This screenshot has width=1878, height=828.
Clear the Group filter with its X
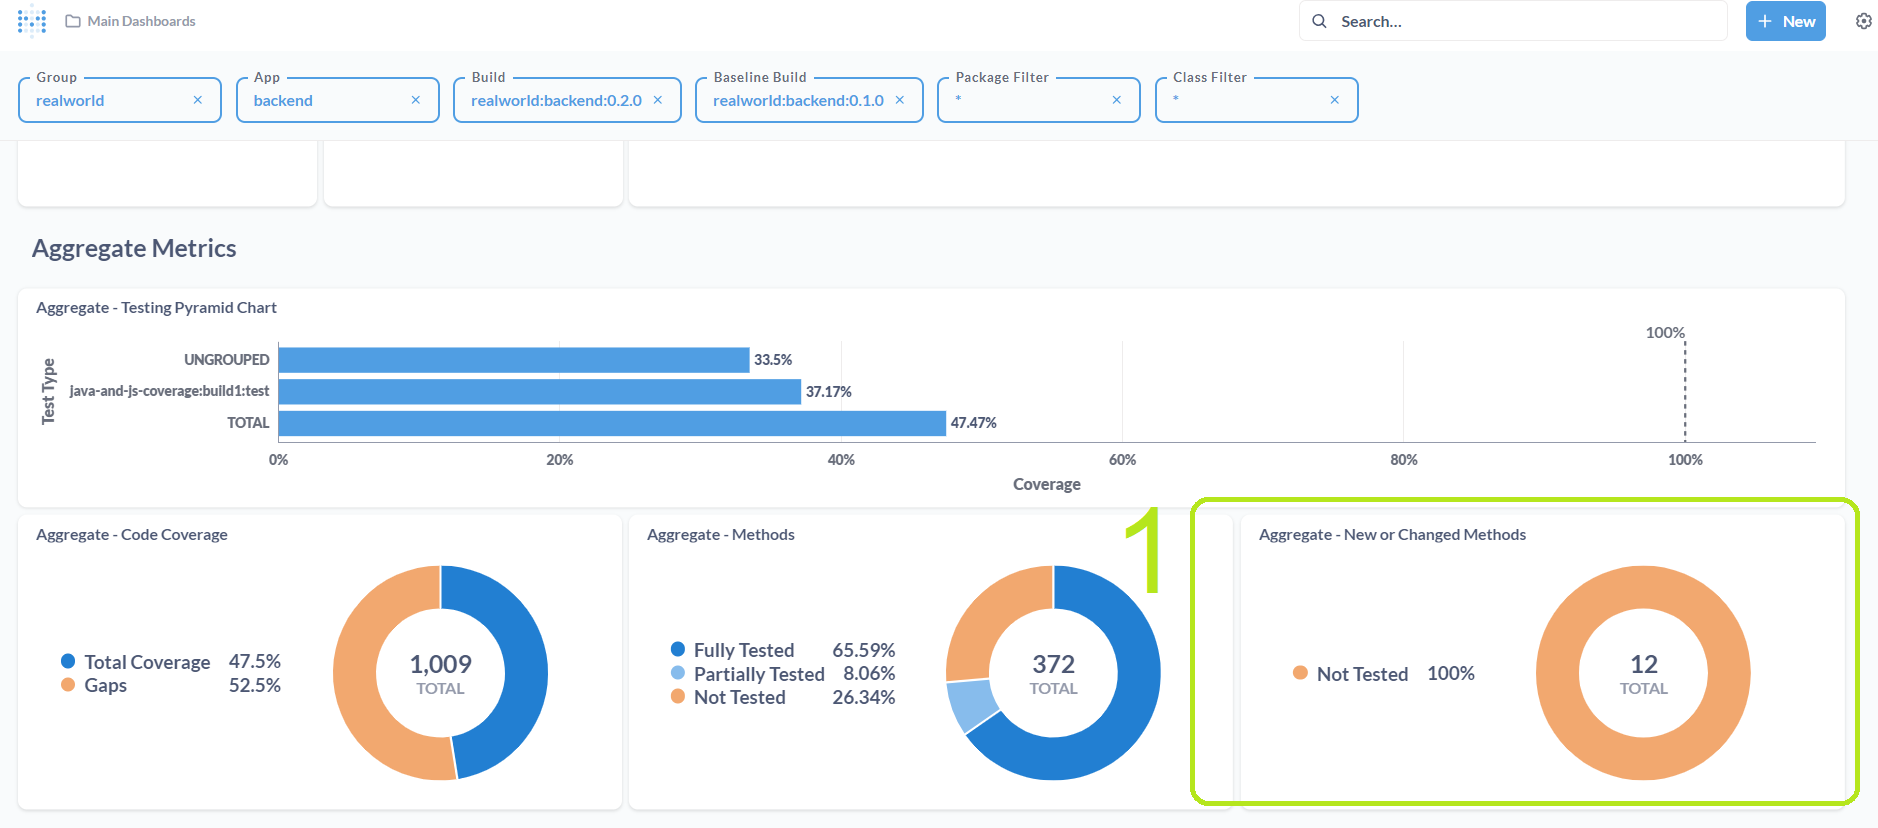pyautogui.click(x=198, y=100)
